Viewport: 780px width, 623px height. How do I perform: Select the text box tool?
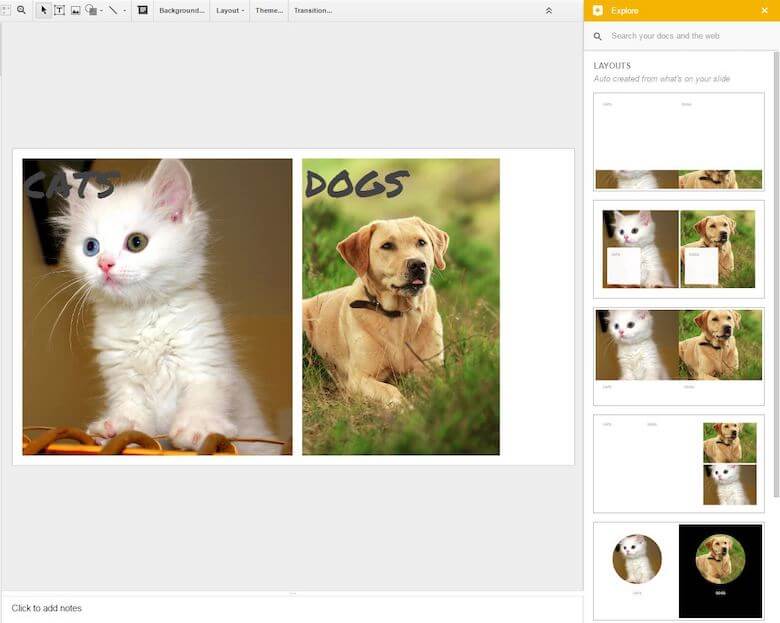(59, 10)
